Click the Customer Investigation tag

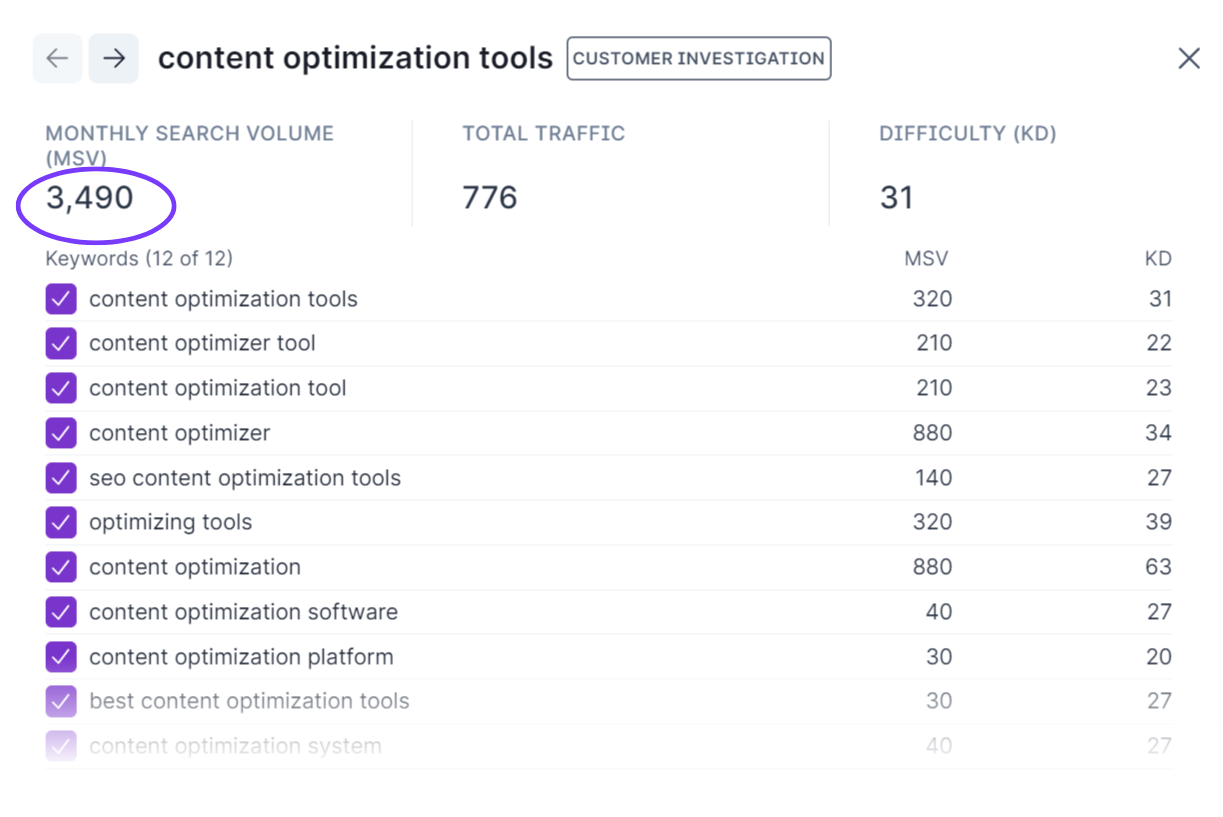pos(698,59)
